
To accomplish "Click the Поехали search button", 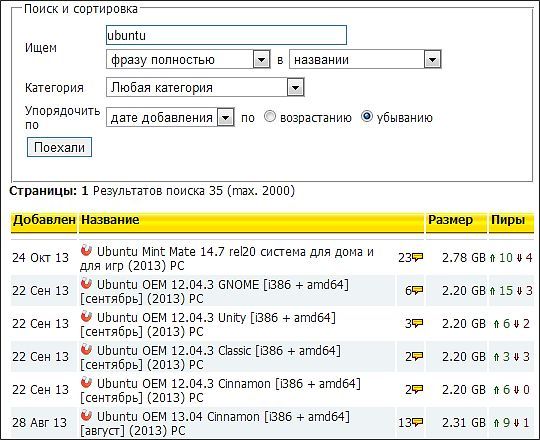I will pyautogui.click(x=59, y=147).
